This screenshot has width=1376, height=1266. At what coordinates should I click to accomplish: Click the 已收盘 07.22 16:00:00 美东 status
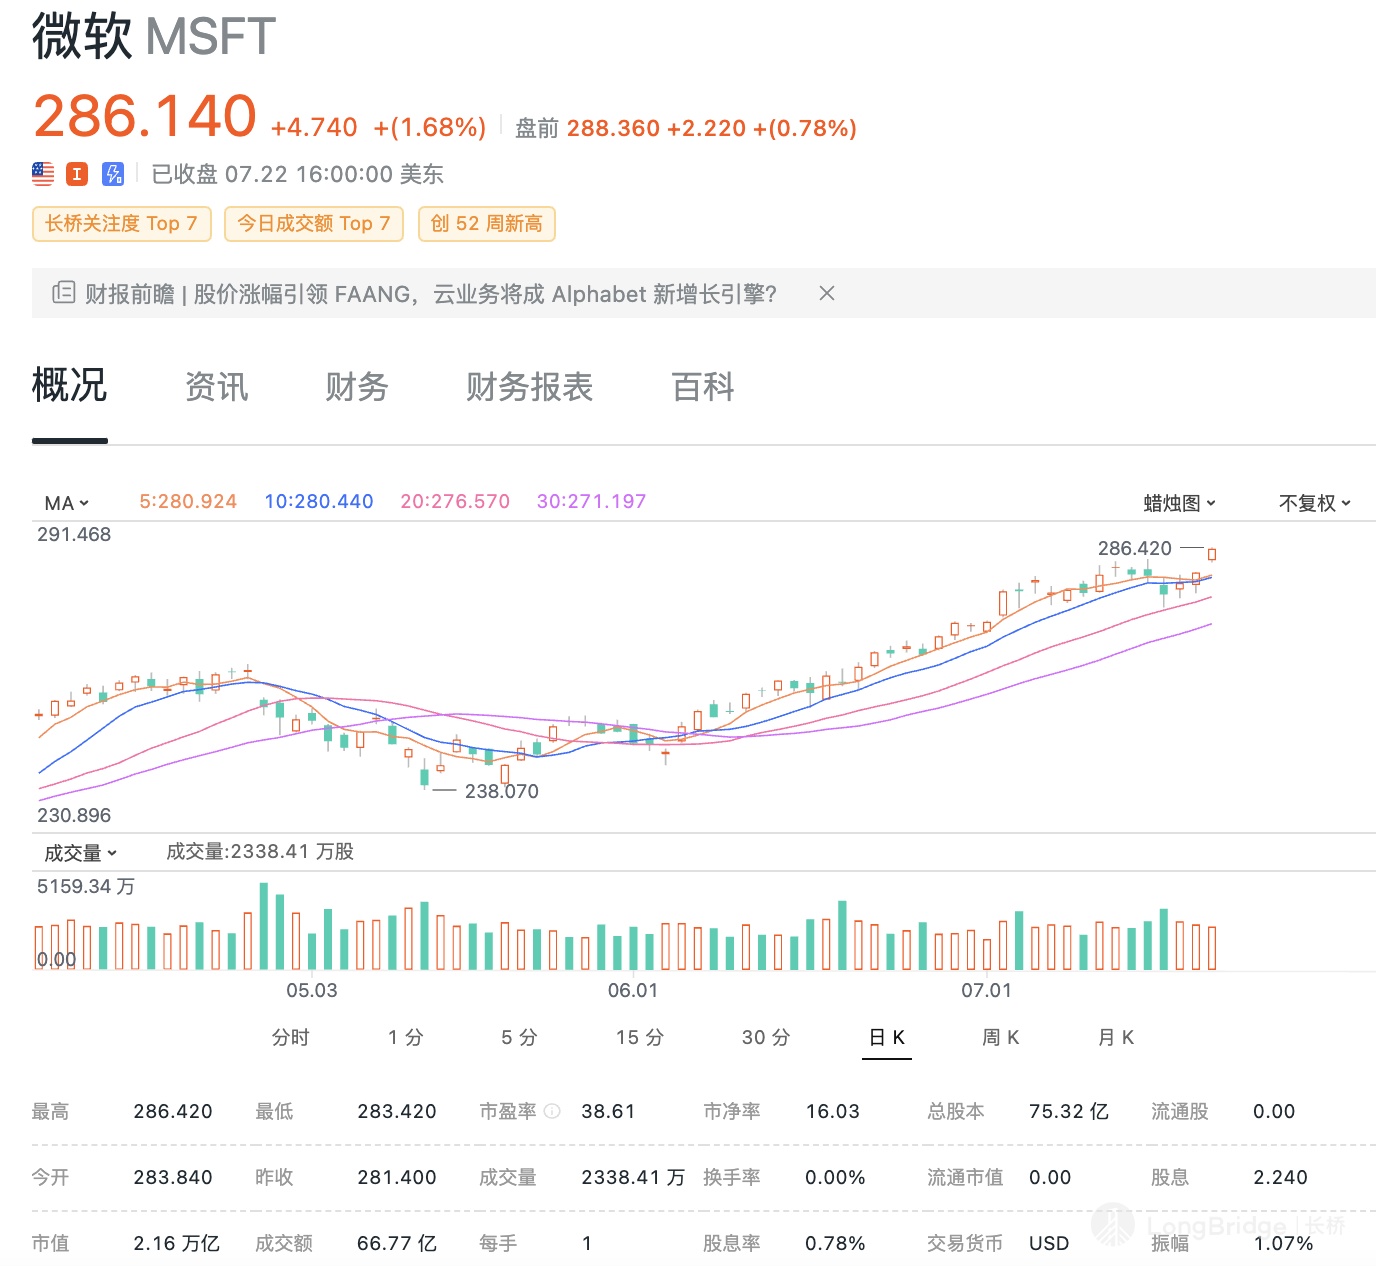(297, 174)
